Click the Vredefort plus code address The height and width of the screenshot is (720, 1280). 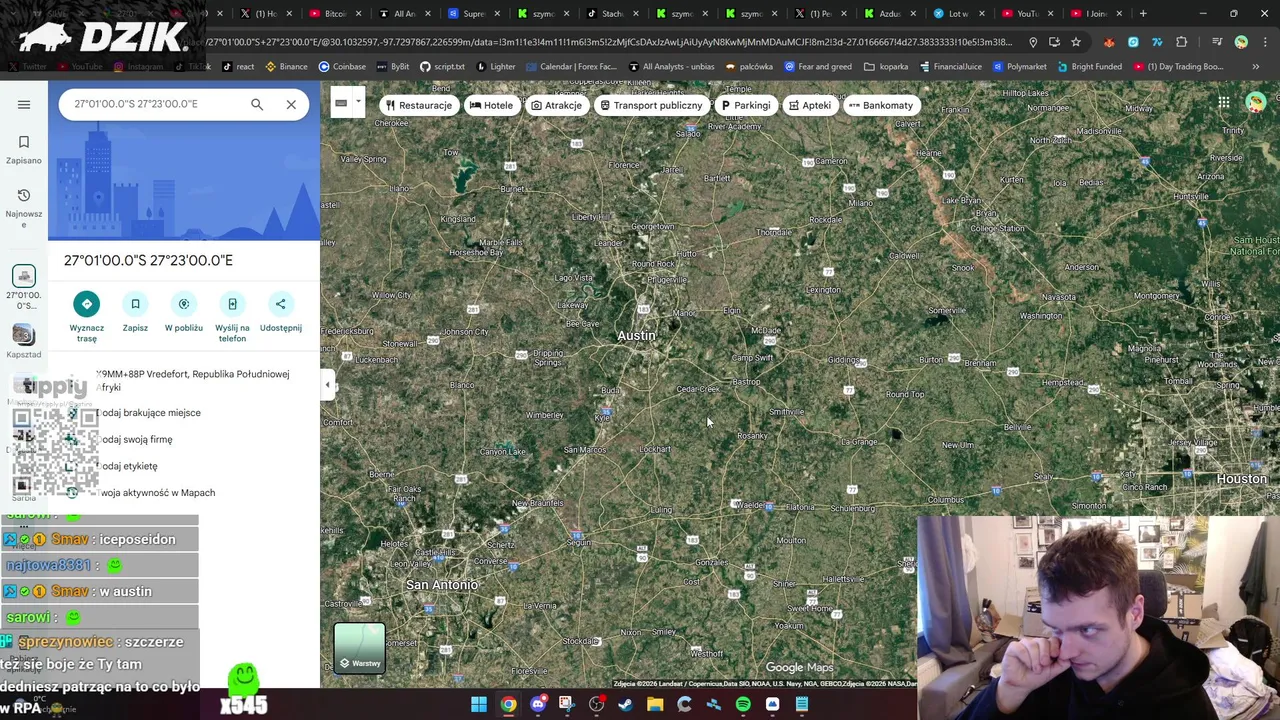pyautogui.click(x=192, y=380)
